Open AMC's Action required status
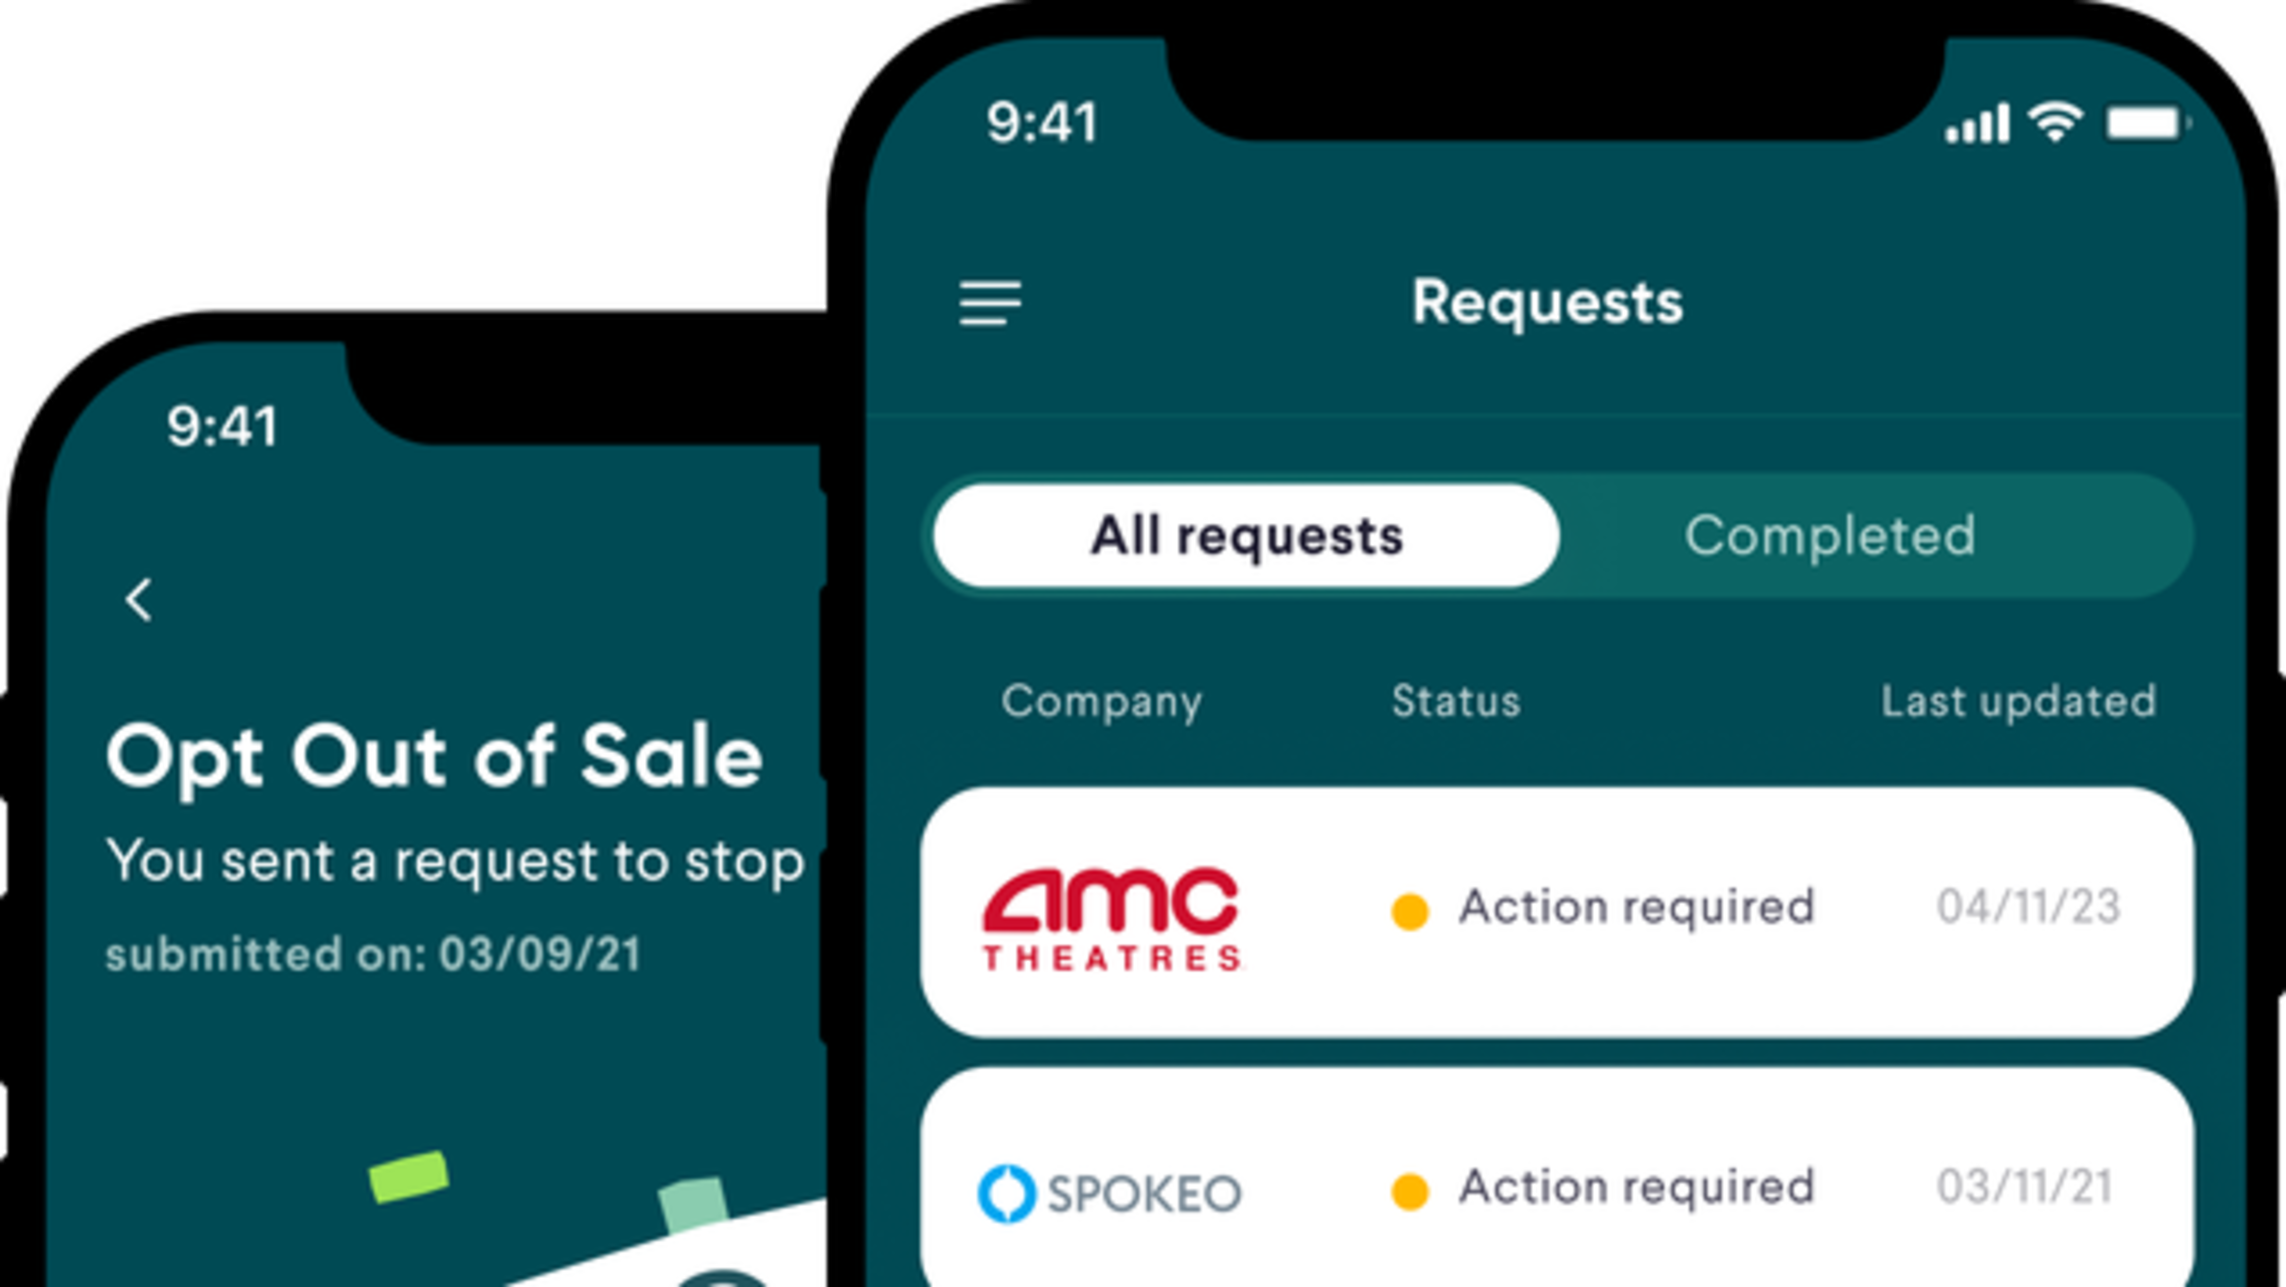The height and width of the screenshot is (1287, 2286). coord(1636,908)
